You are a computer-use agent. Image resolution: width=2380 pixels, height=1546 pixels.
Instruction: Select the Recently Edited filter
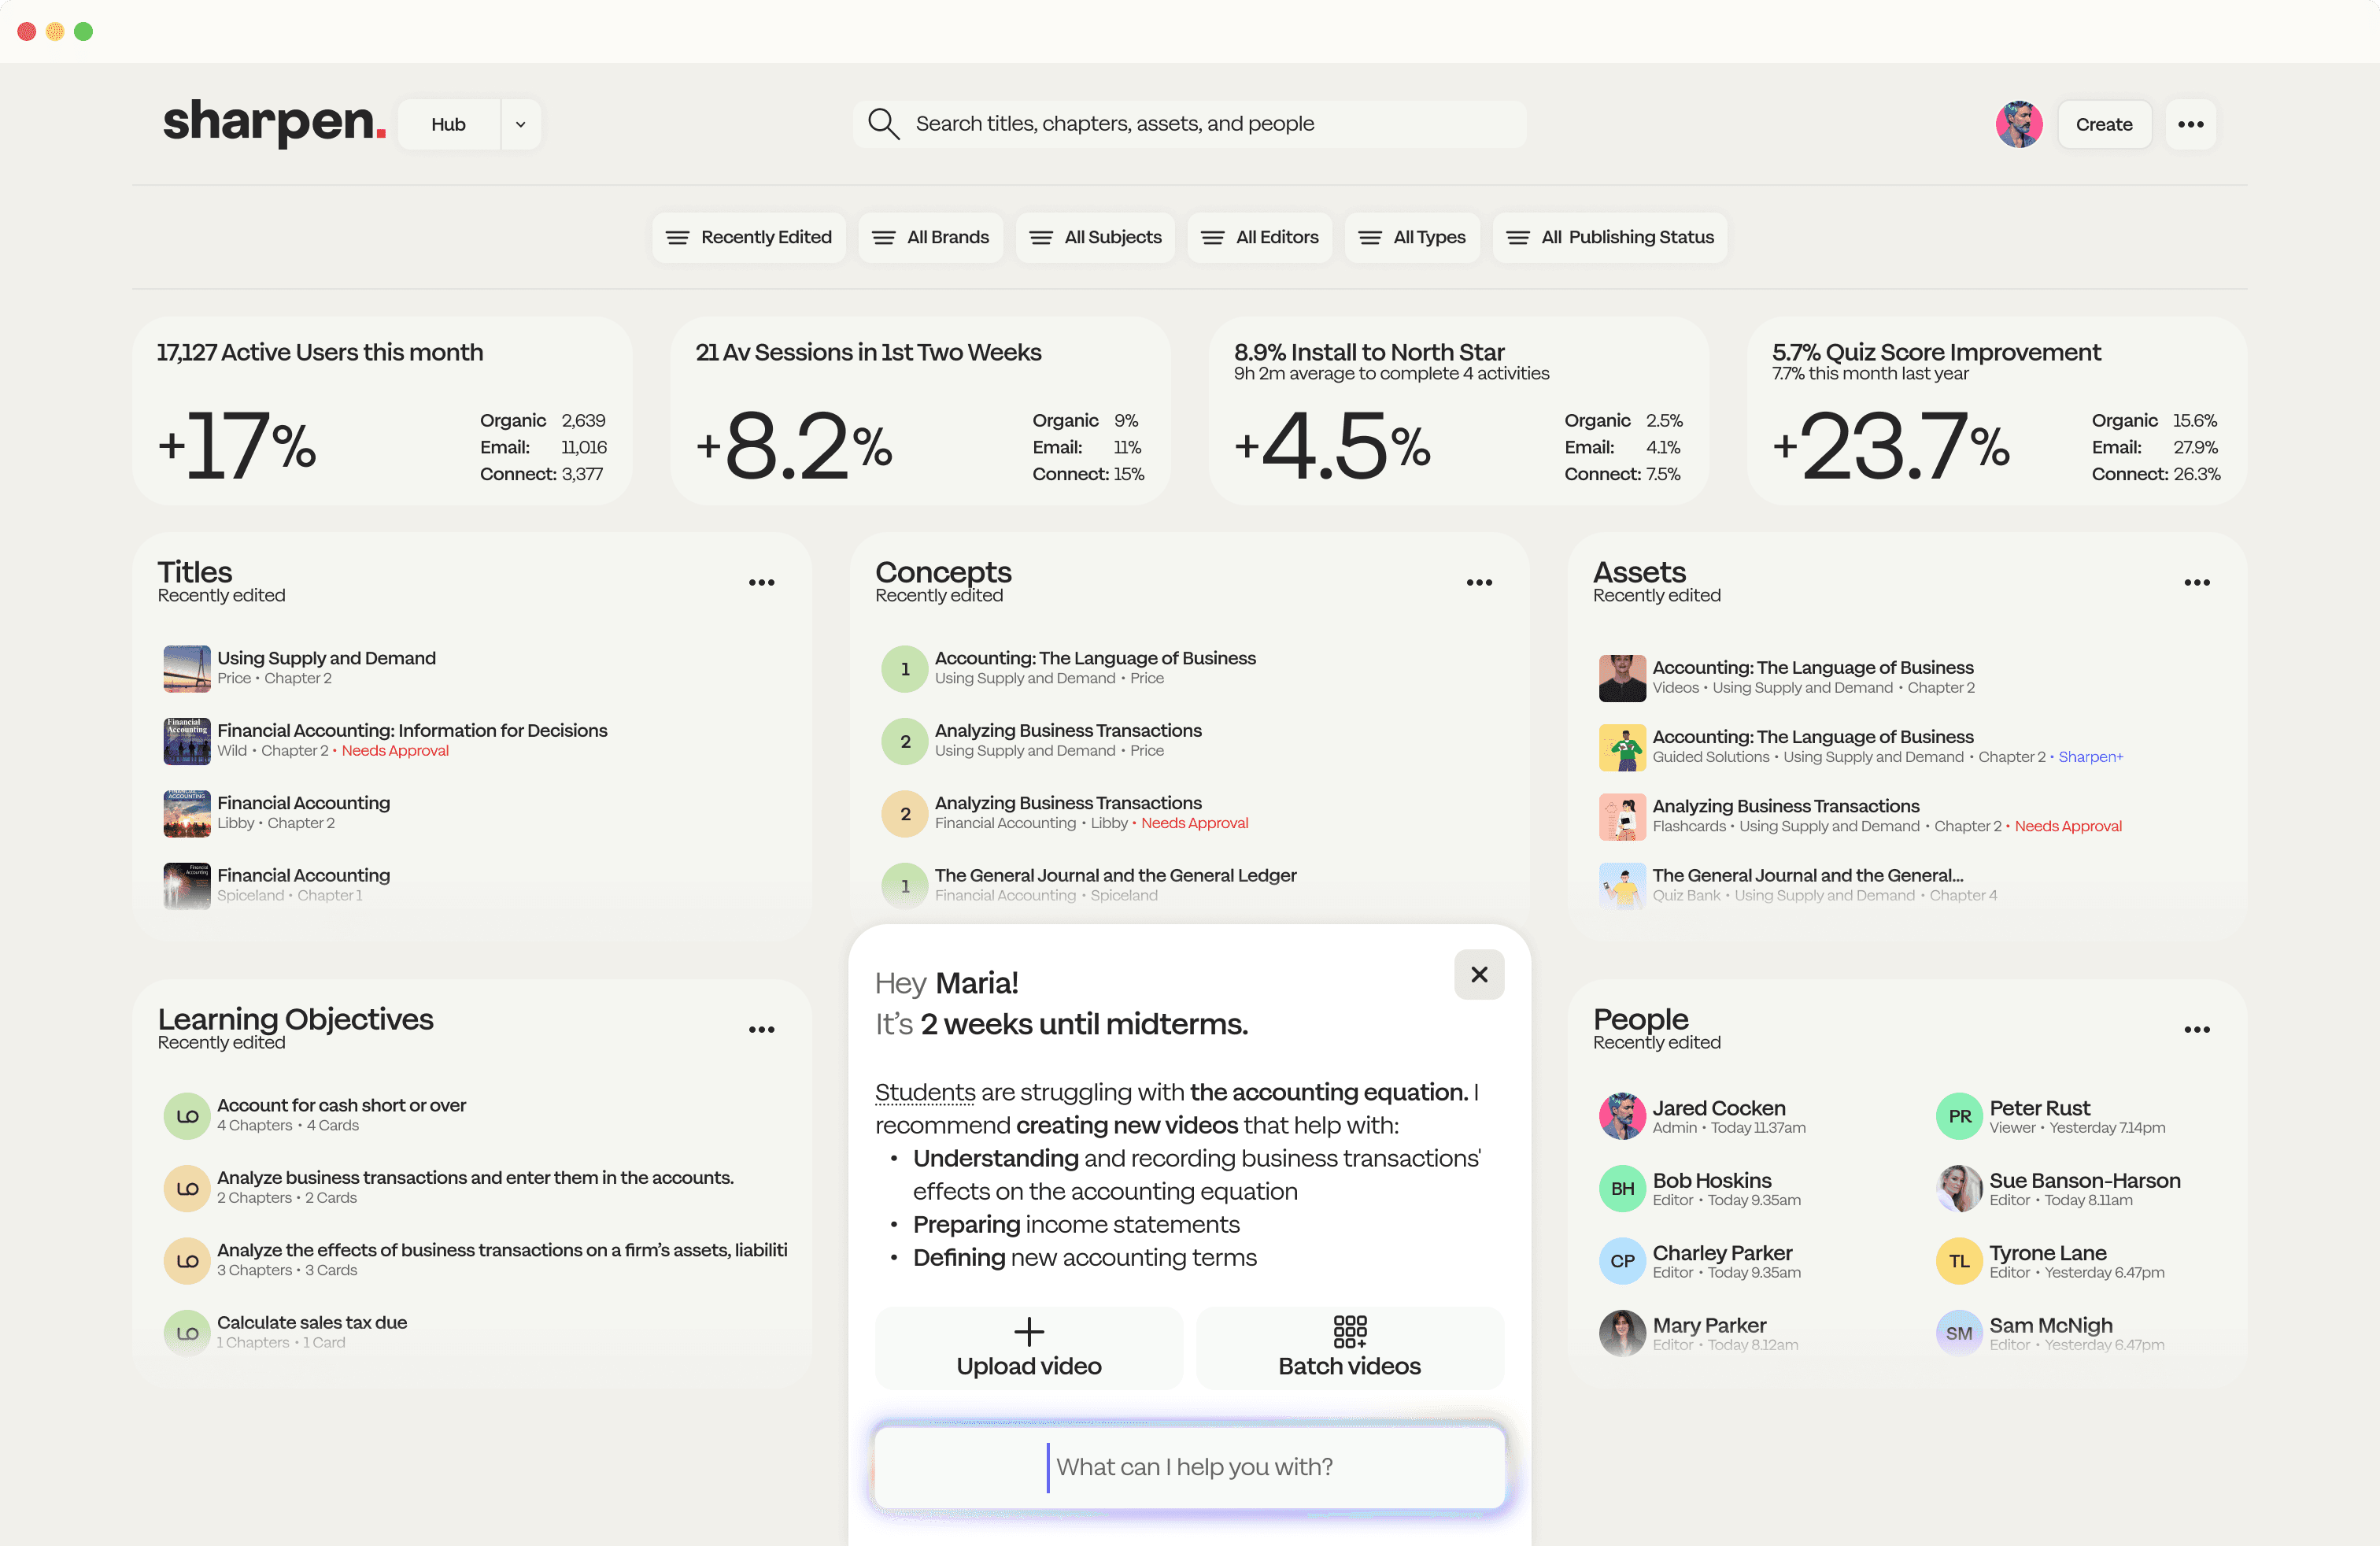coord(748,237)
